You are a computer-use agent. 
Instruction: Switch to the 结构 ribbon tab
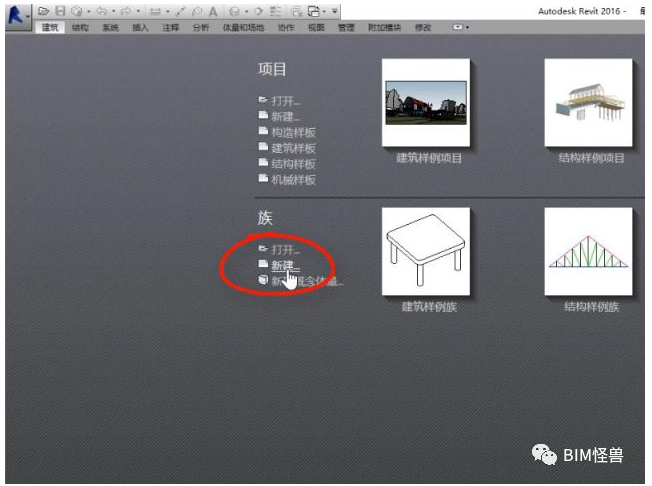[x=80, y=28]
